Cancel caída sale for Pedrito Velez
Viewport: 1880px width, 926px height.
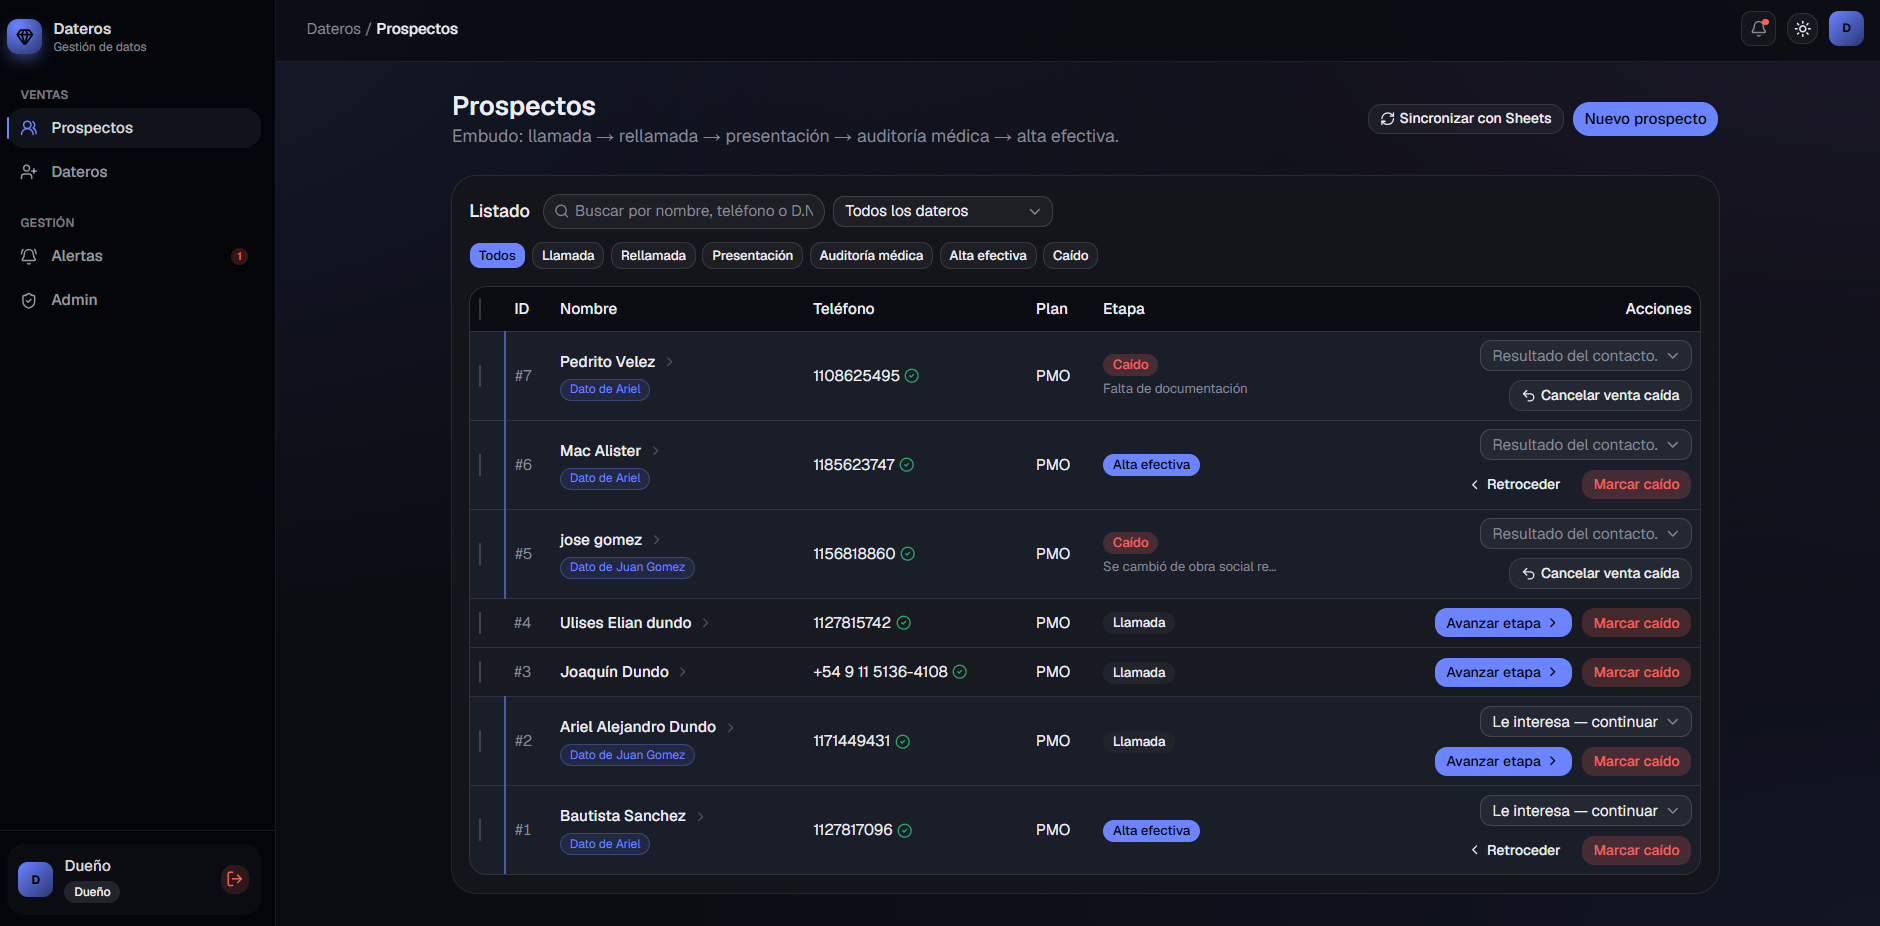pos(1600,396)
